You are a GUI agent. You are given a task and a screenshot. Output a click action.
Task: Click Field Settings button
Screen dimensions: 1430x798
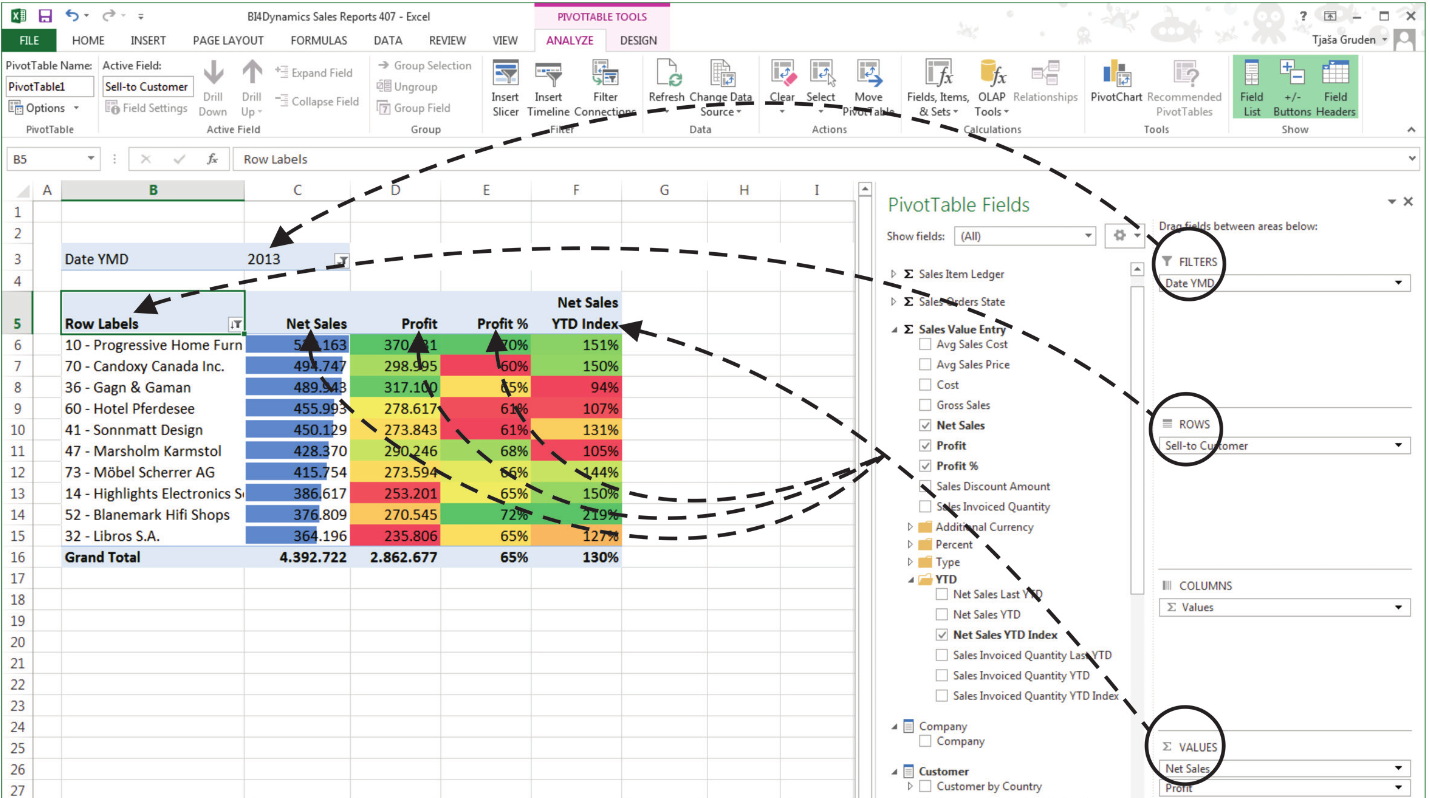coord(146,108)
